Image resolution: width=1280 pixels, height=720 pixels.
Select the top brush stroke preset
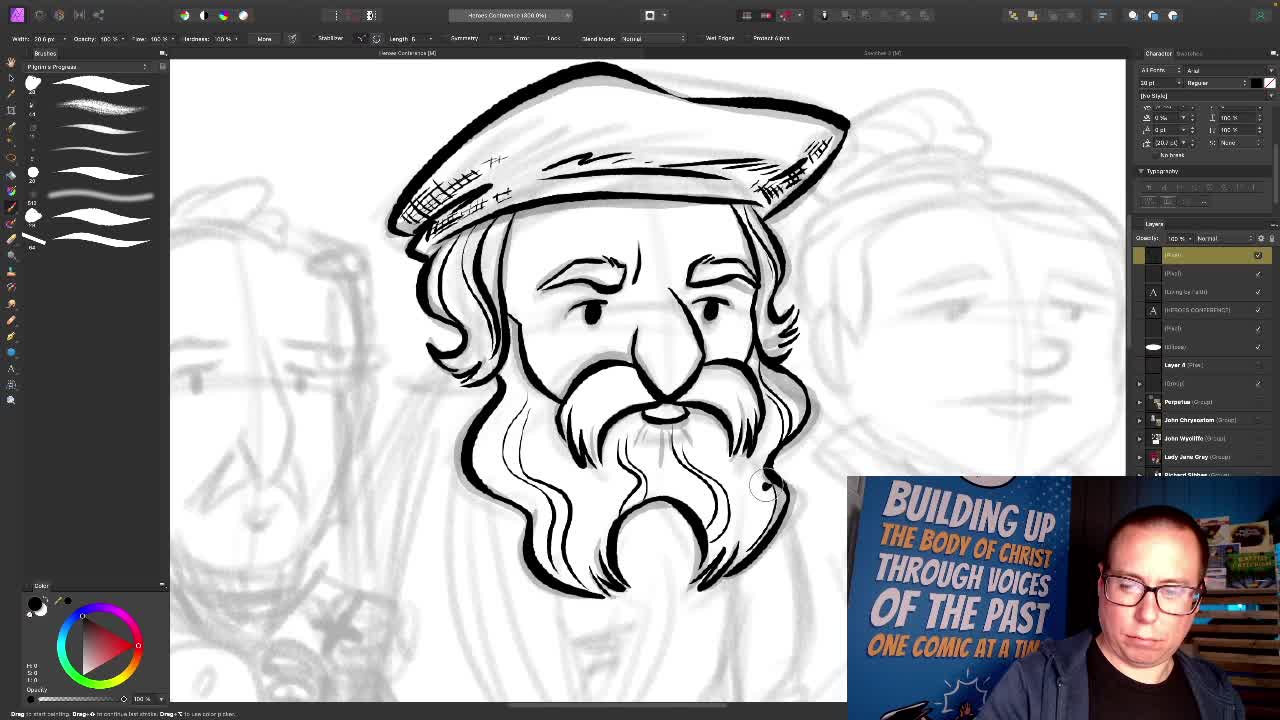click(x=100, y=85)
